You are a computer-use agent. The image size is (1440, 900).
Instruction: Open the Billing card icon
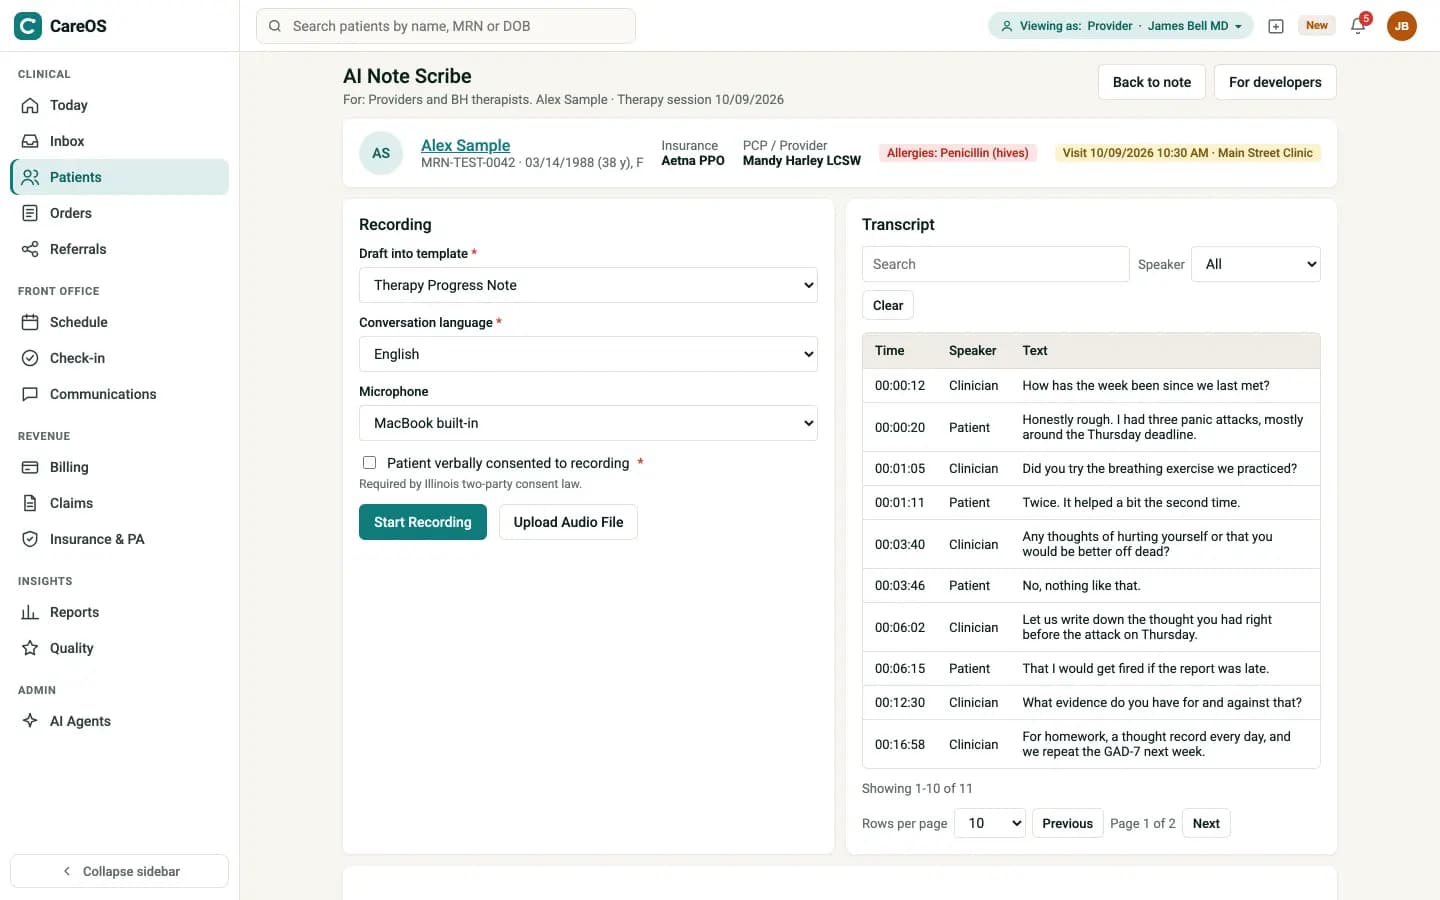30,467
